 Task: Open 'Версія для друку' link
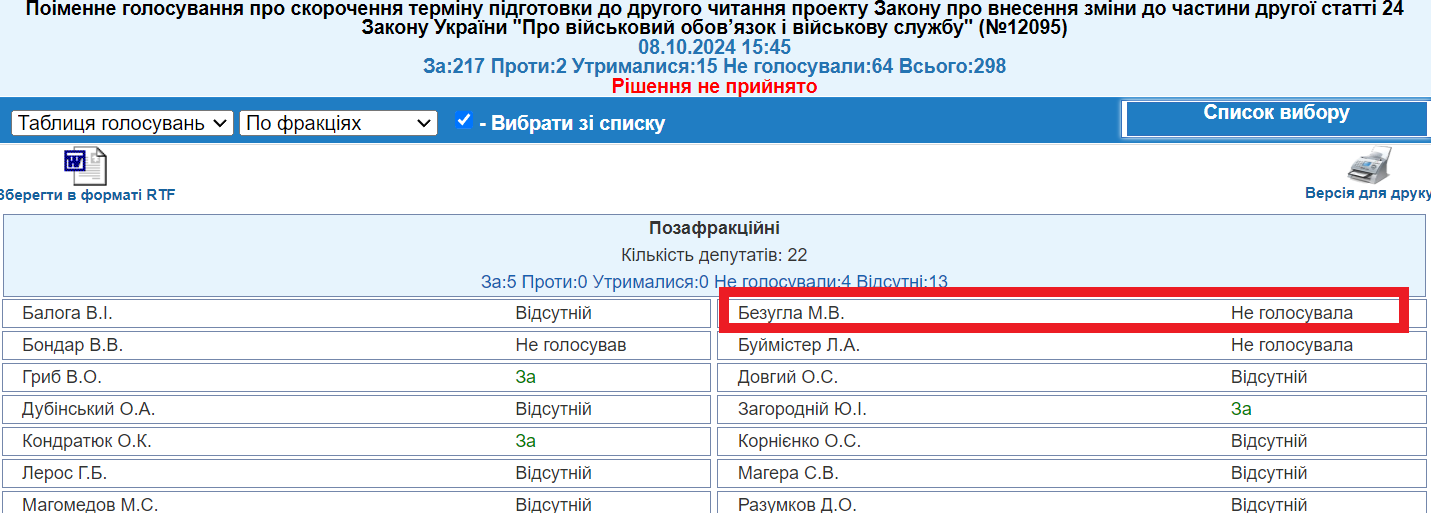point(1367,193)
